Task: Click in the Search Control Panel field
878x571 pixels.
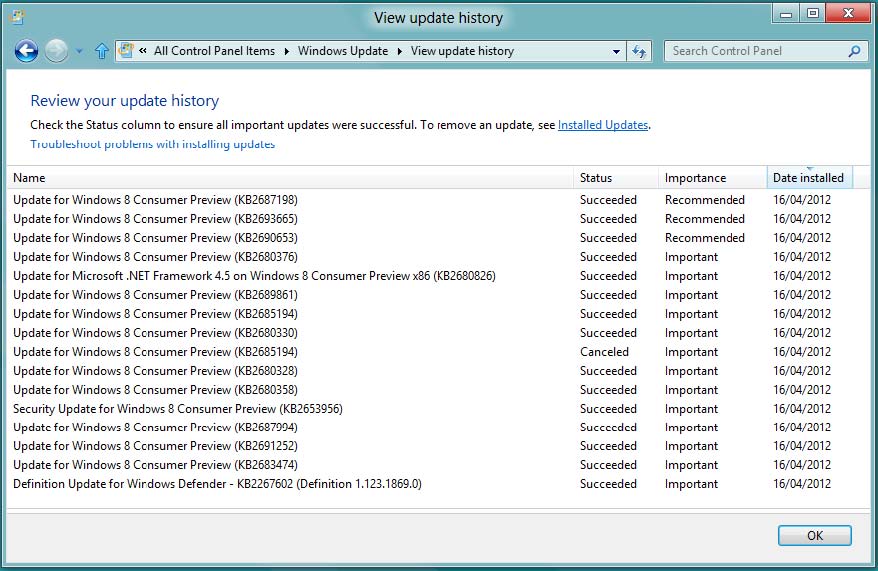Action: pyautogui.click(x=755, y=51)
